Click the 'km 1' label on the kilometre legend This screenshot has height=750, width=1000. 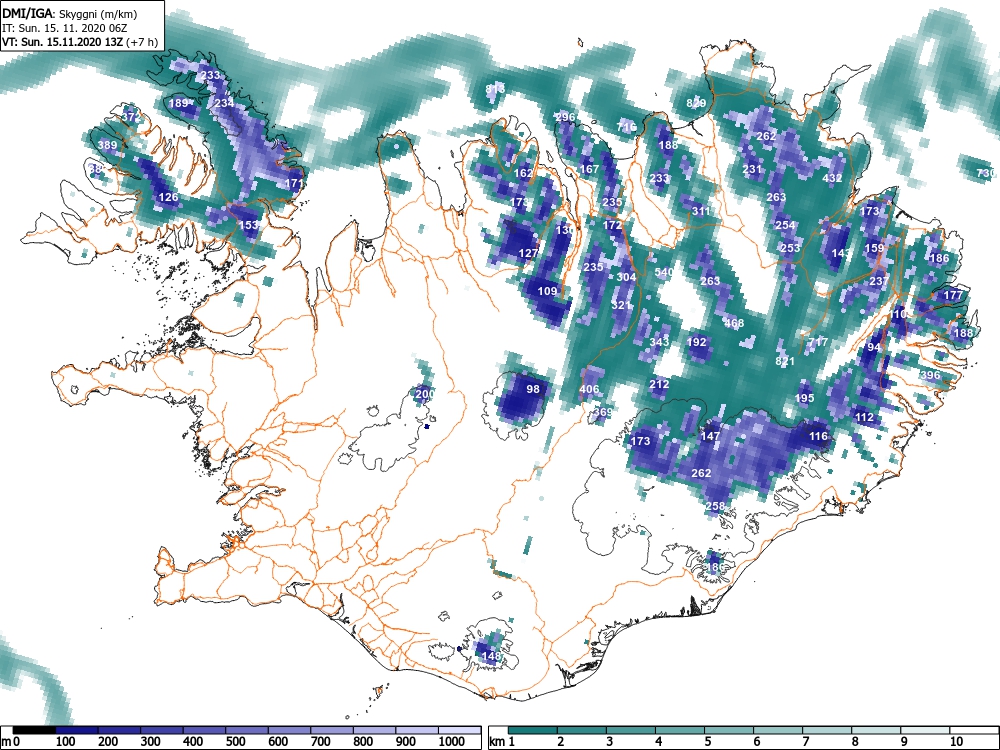[503, 742]
